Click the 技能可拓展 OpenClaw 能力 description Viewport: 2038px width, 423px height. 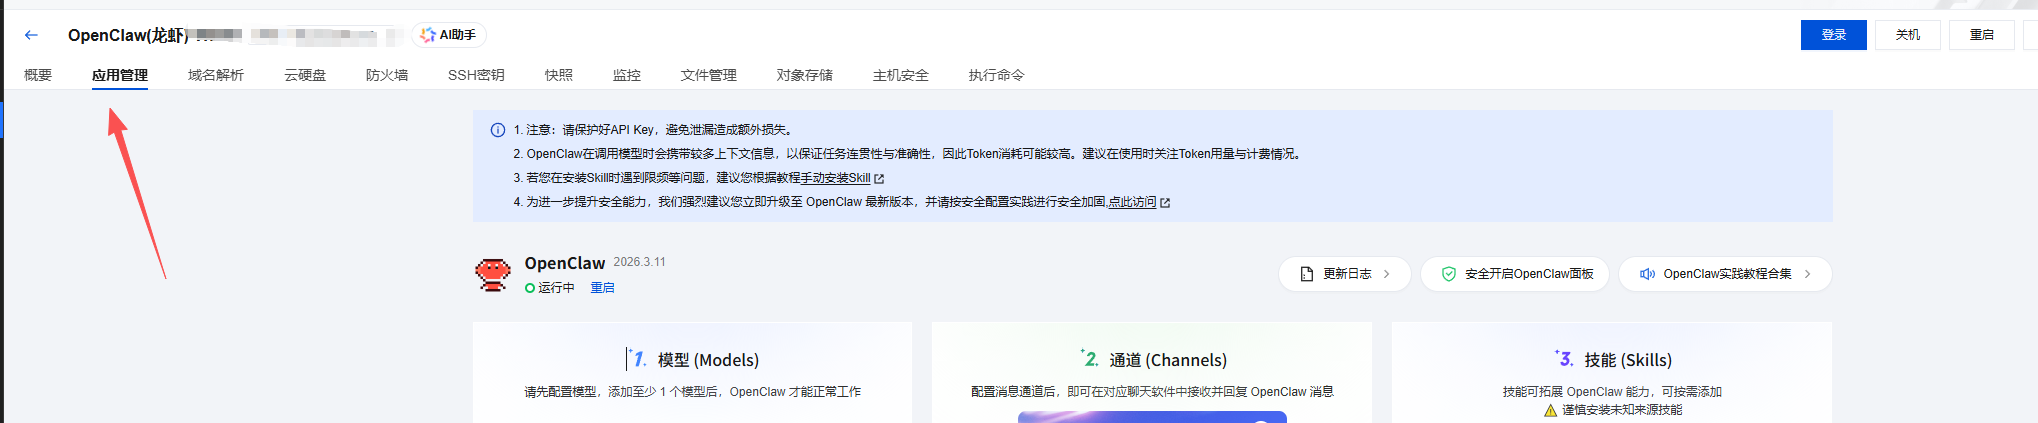(x=1612, y=392)
